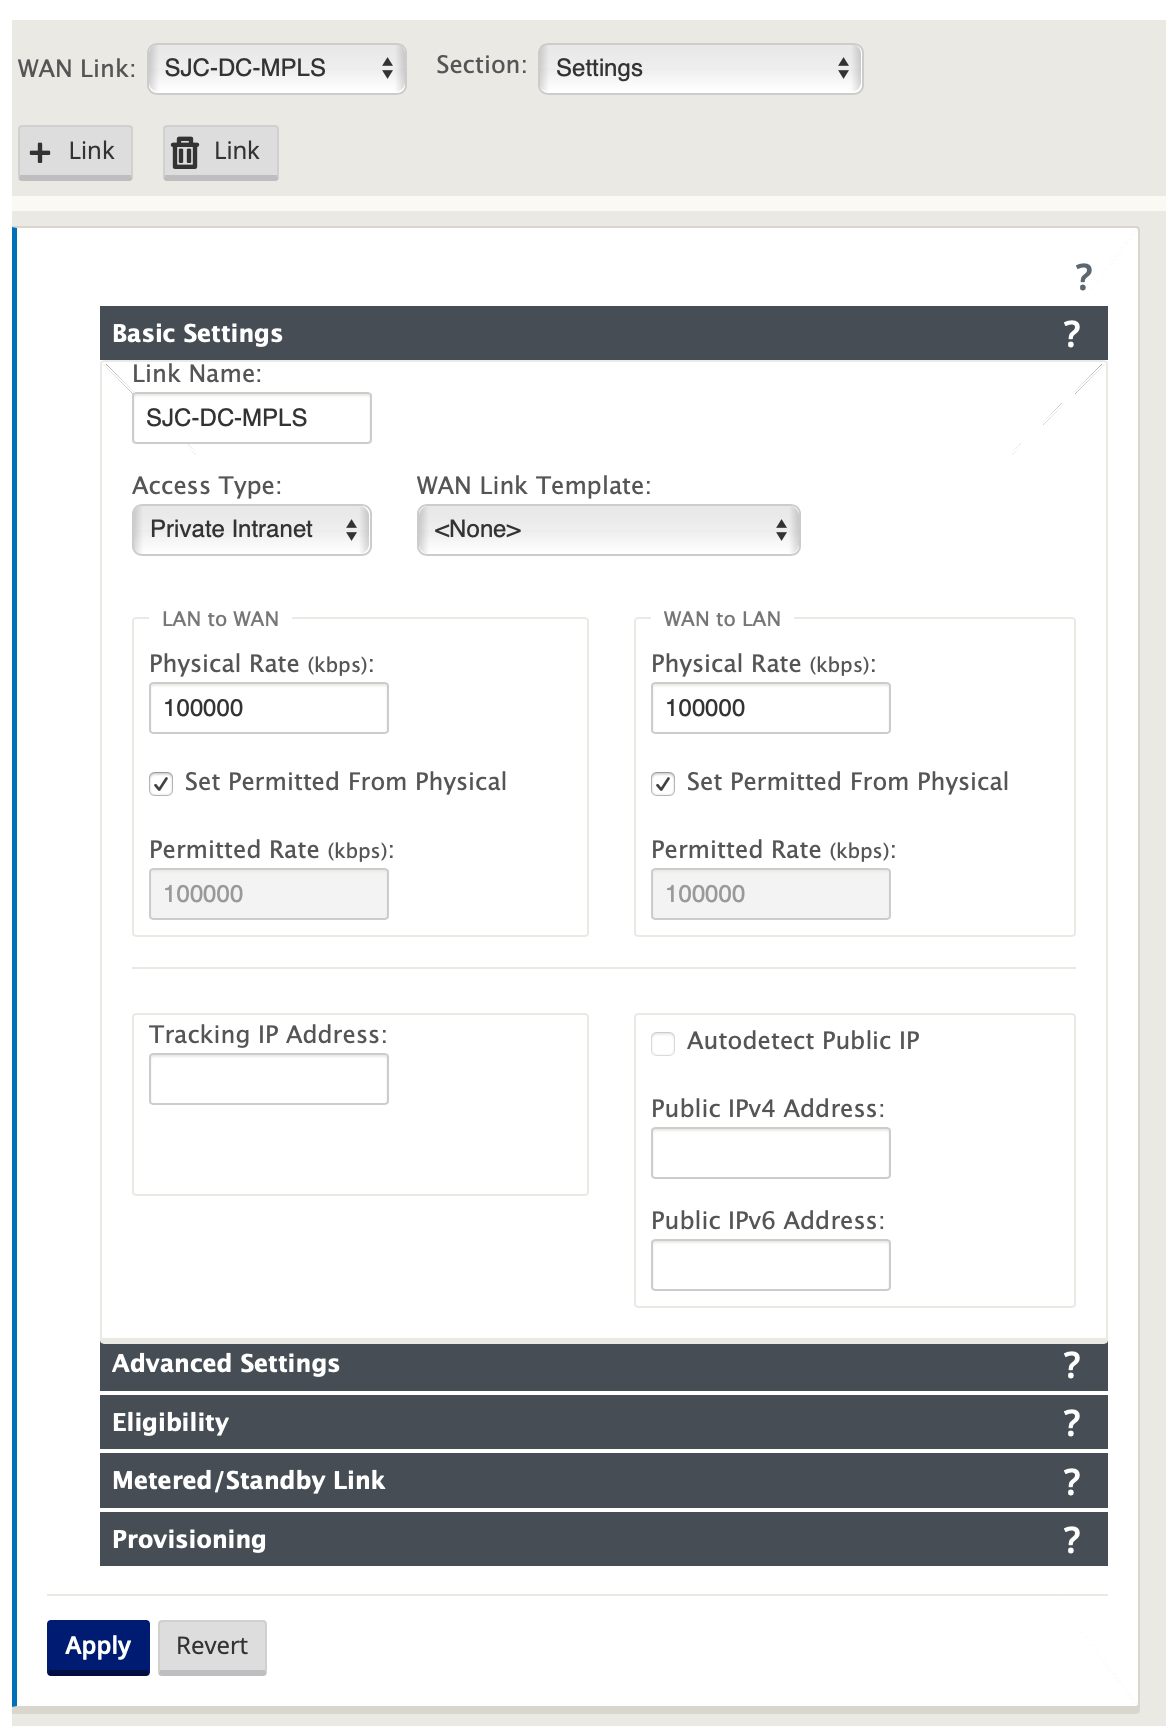The image size is (1166, 1726).
Task: Click LAN to WAN Permitted Rate field
Action: point(269,894)
